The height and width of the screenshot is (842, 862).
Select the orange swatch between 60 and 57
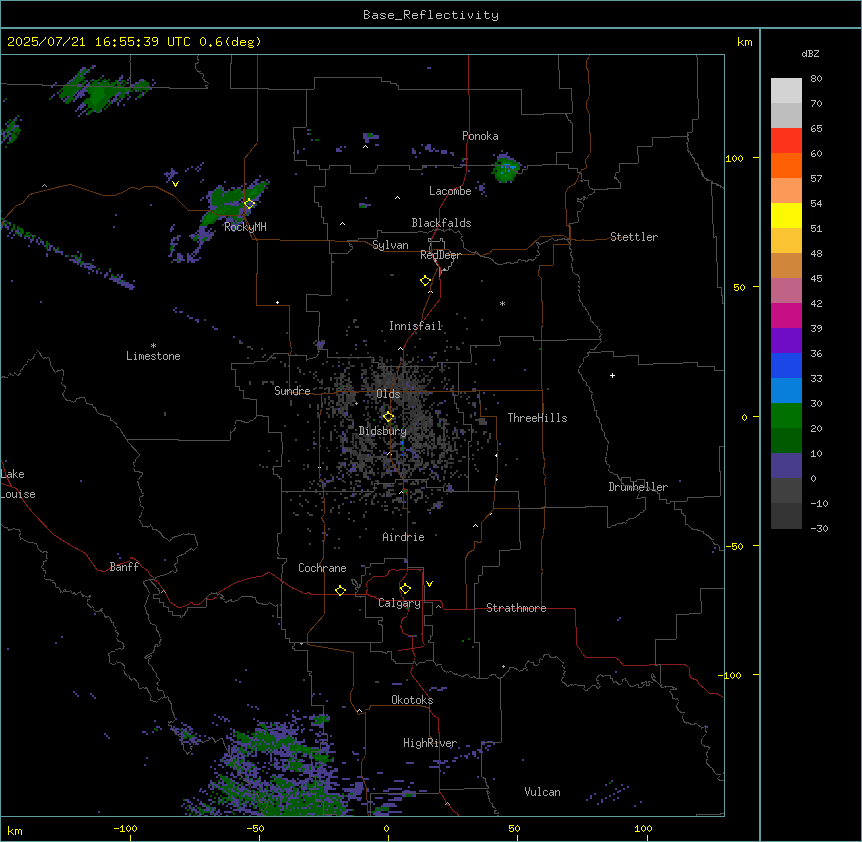pos(786,165)
